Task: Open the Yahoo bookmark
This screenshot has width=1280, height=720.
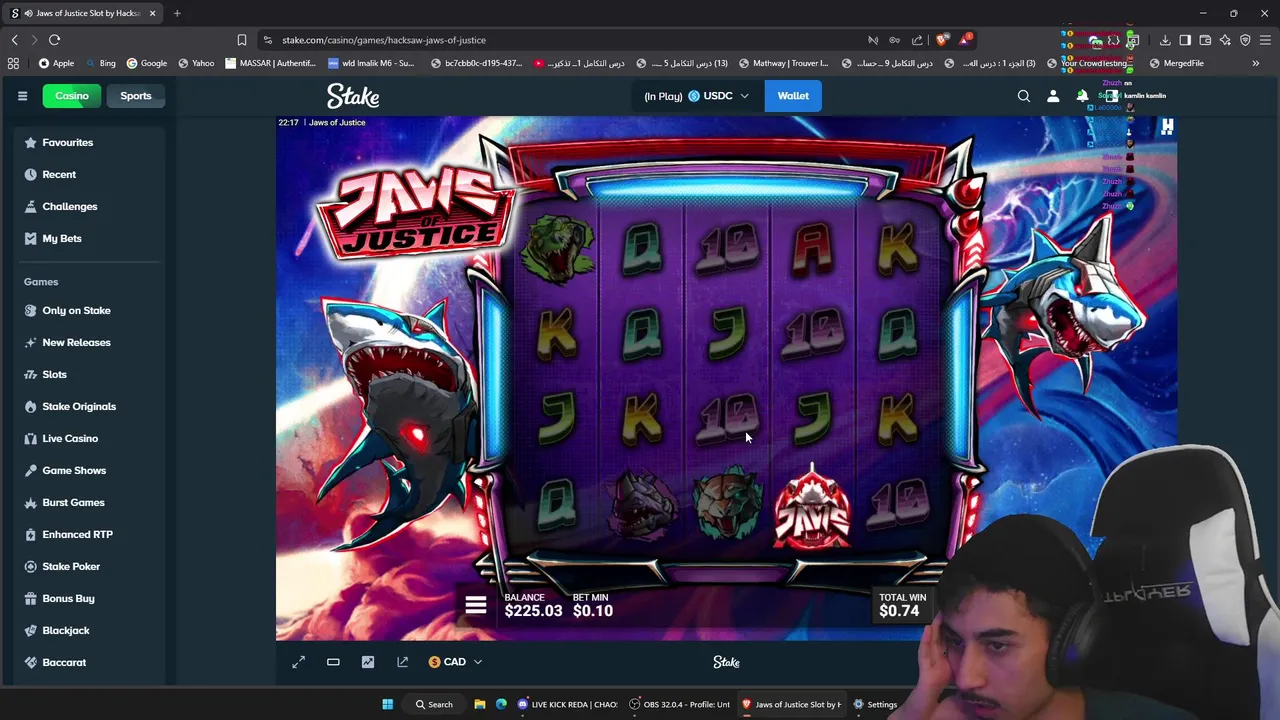Action: pyautogui.click(x=195, y=63)
